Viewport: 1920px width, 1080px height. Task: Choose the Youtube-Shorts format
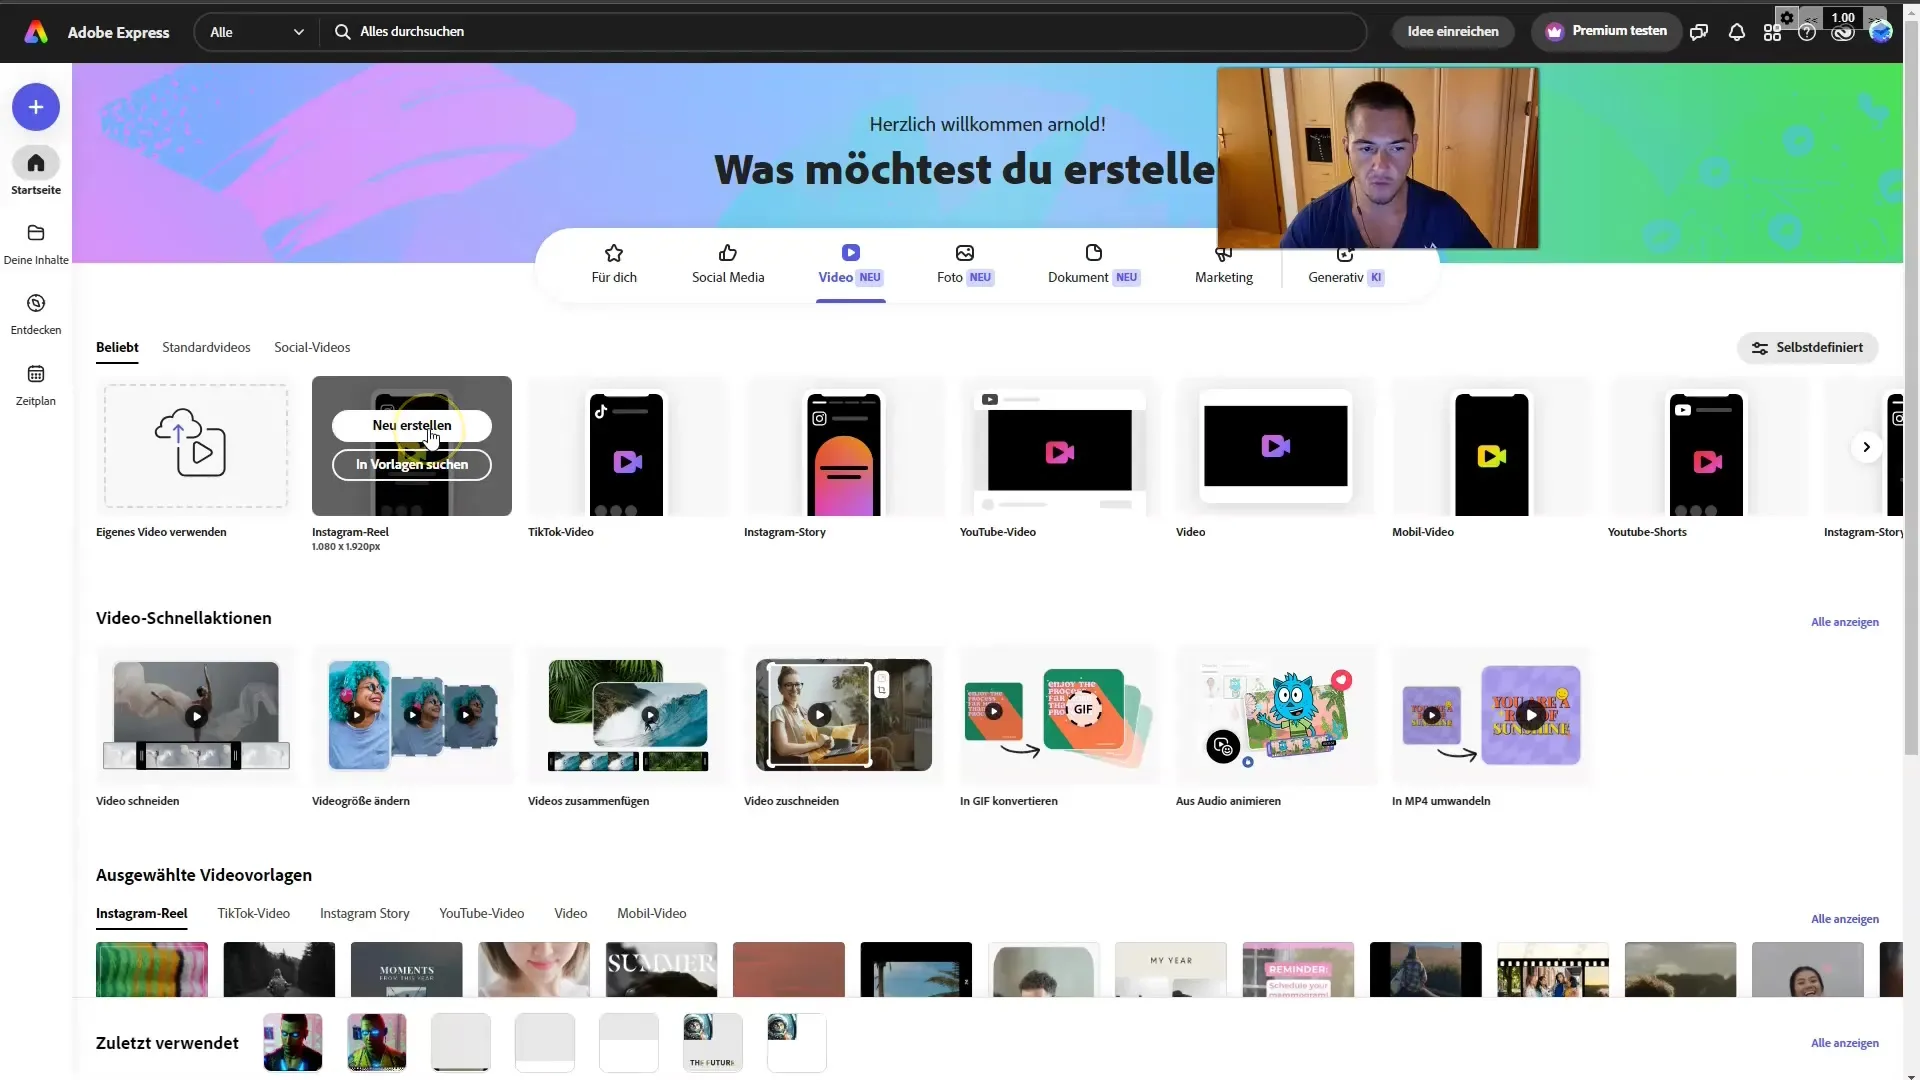click(x=1708, y=448)
